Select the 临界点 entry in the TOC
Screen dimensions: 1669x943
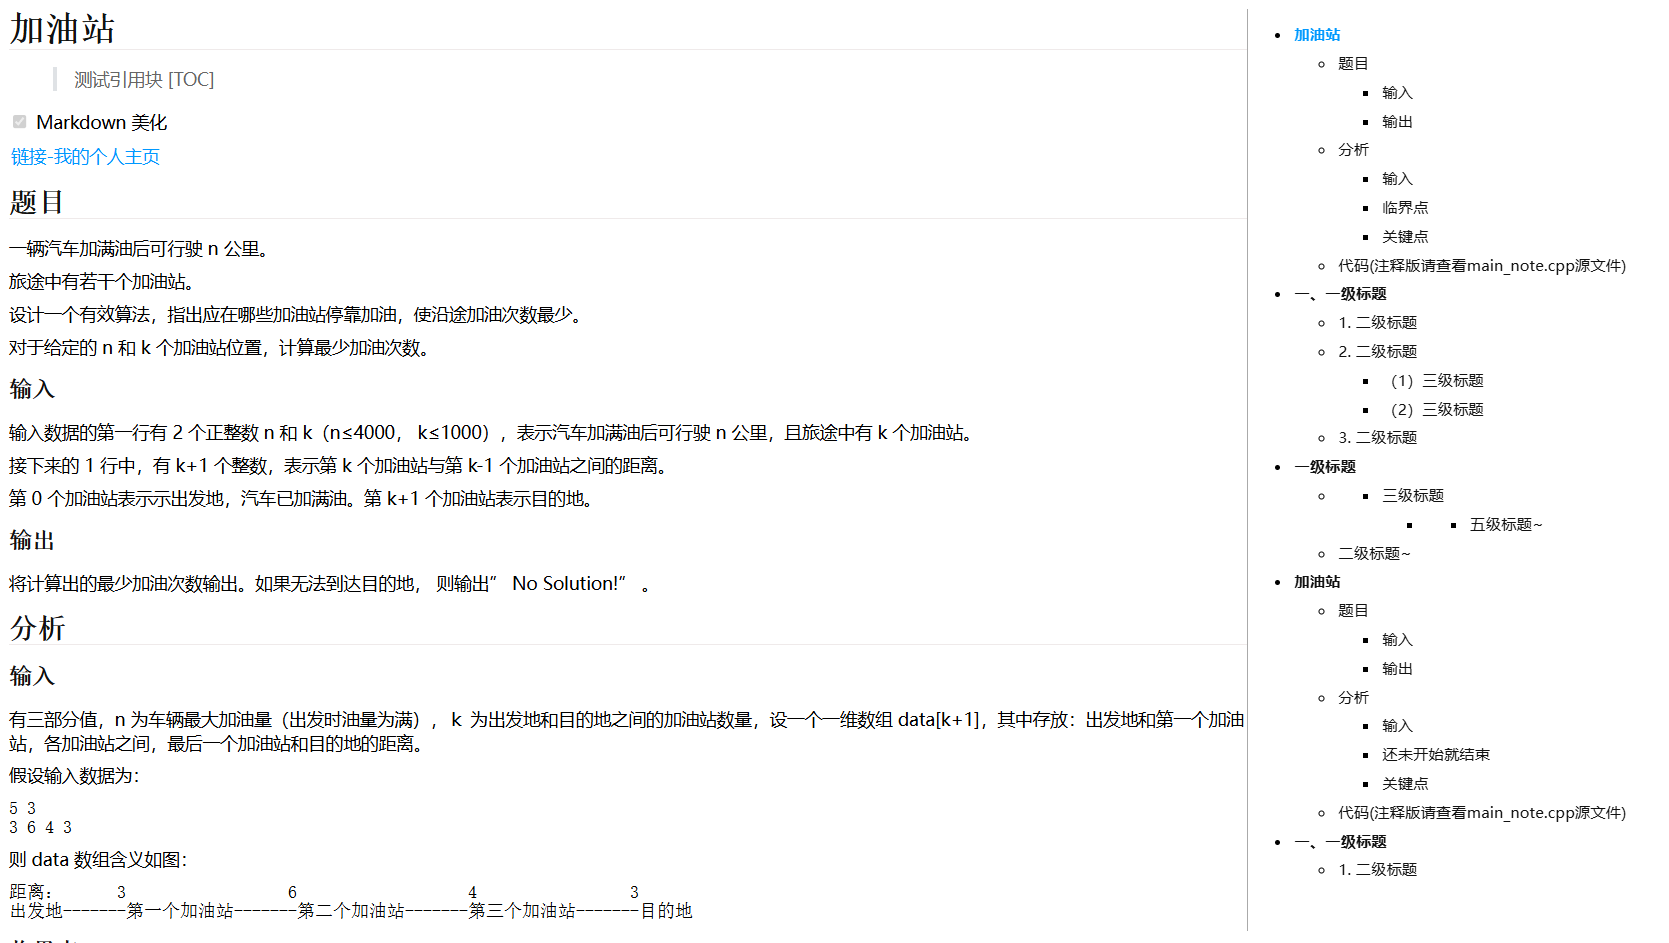pyautogui.click(x=1405, y=207)
